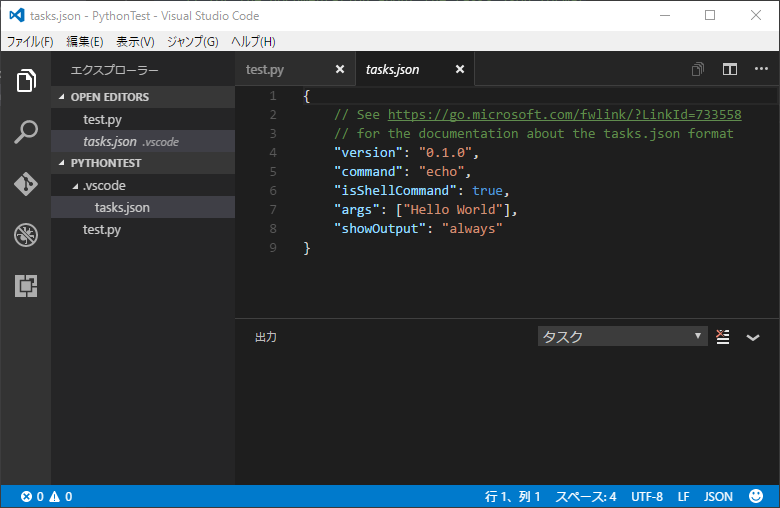Click line number 9 in the gutter
Viewport: 780px width, 508px height.
273,247
